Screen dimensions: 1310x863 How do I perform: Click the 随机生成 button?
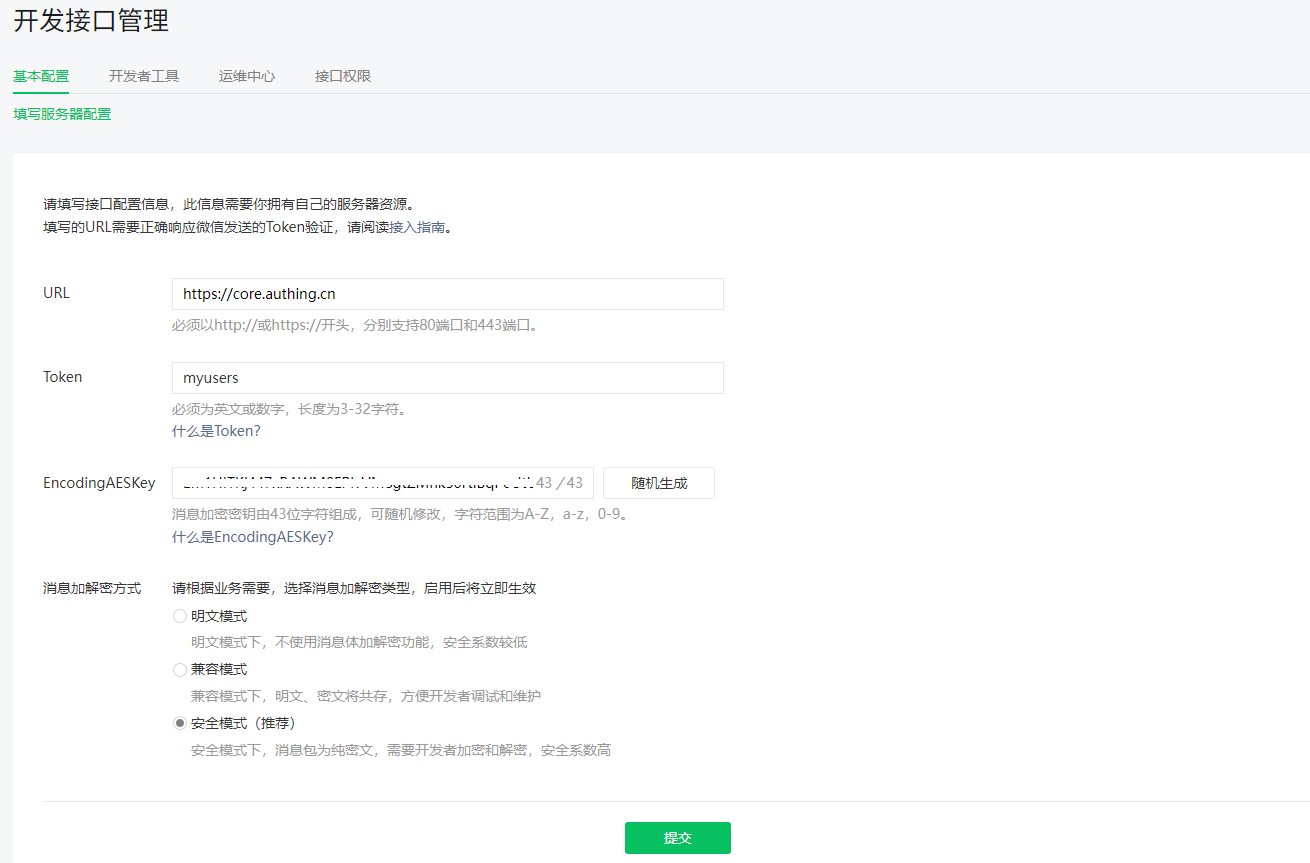click(659, 483)
